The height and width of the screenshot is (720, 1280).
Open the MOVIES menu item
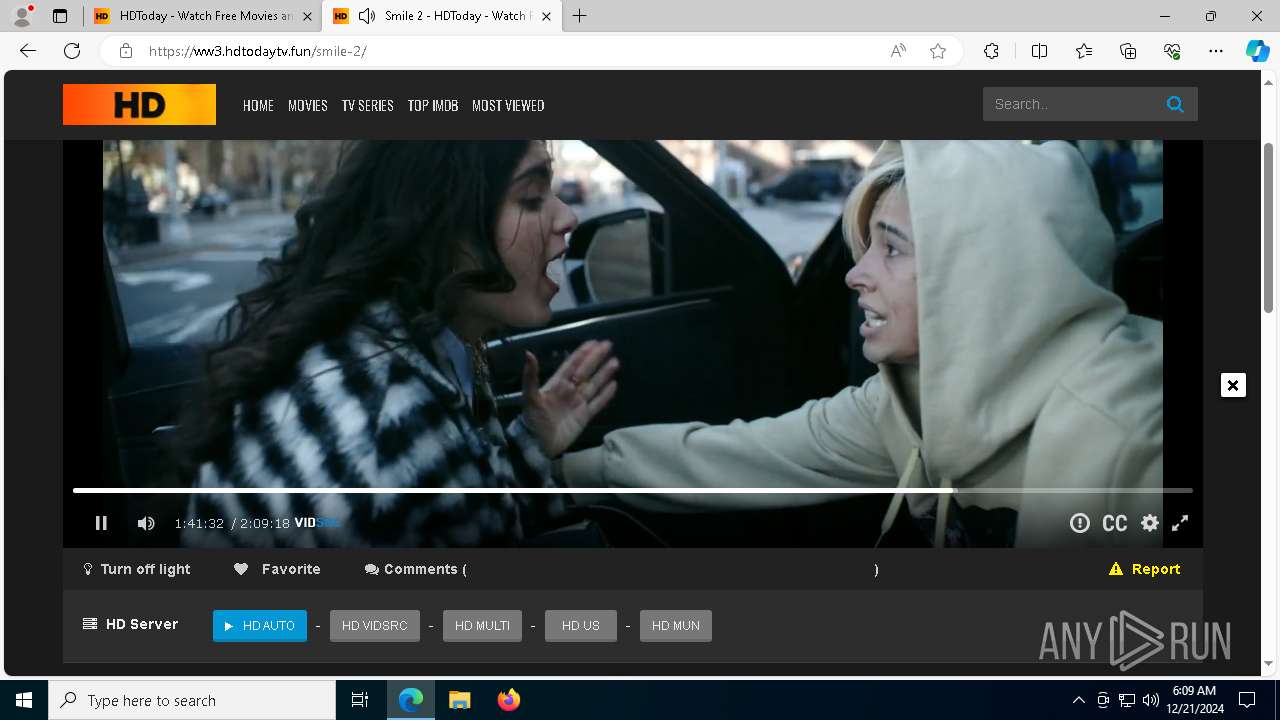coord(308,105)
